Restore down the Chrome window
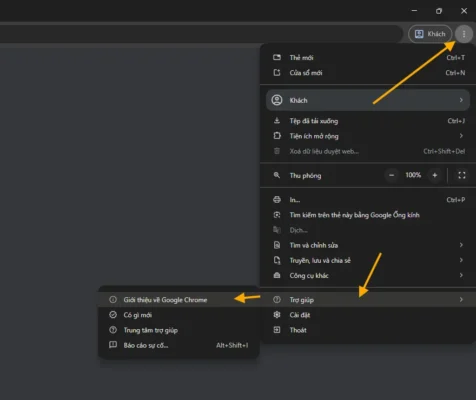This screenshot has width=476, height=400. pos(439,11)
